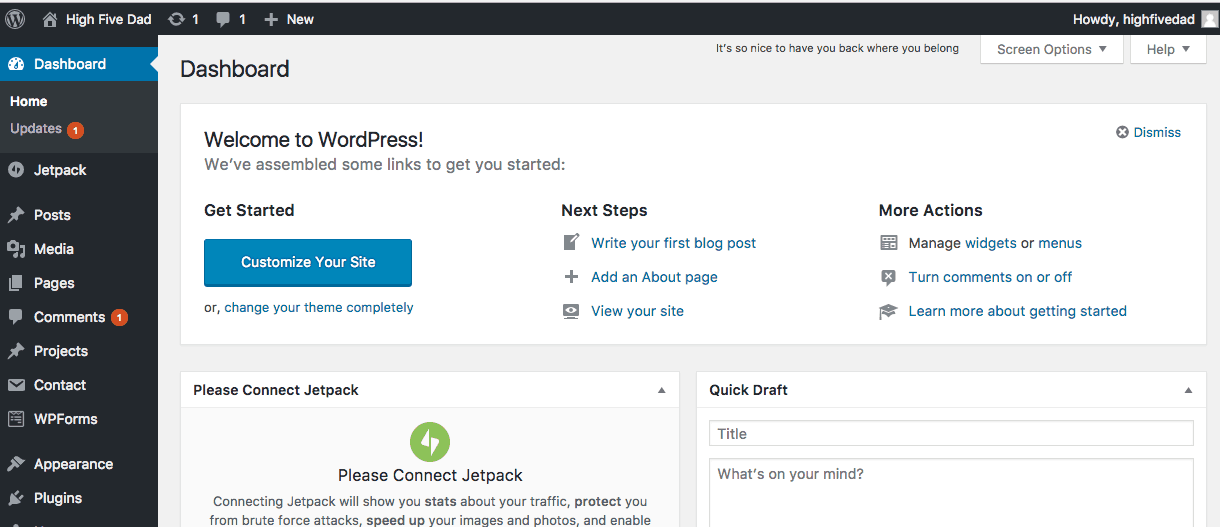Image resolution: width=1220 pixels, height=527 pixels.
Task: Open Learn more about getting started link
Action: pyautogui.click(x=1017, y=311)
